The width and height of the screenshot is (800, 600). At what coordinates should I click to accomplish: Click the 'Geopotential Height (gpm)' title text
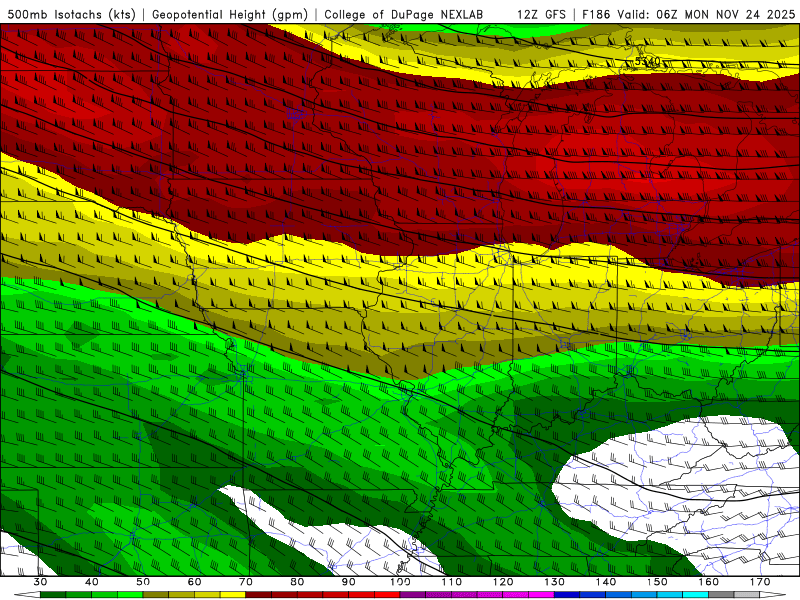coord(230,15)
